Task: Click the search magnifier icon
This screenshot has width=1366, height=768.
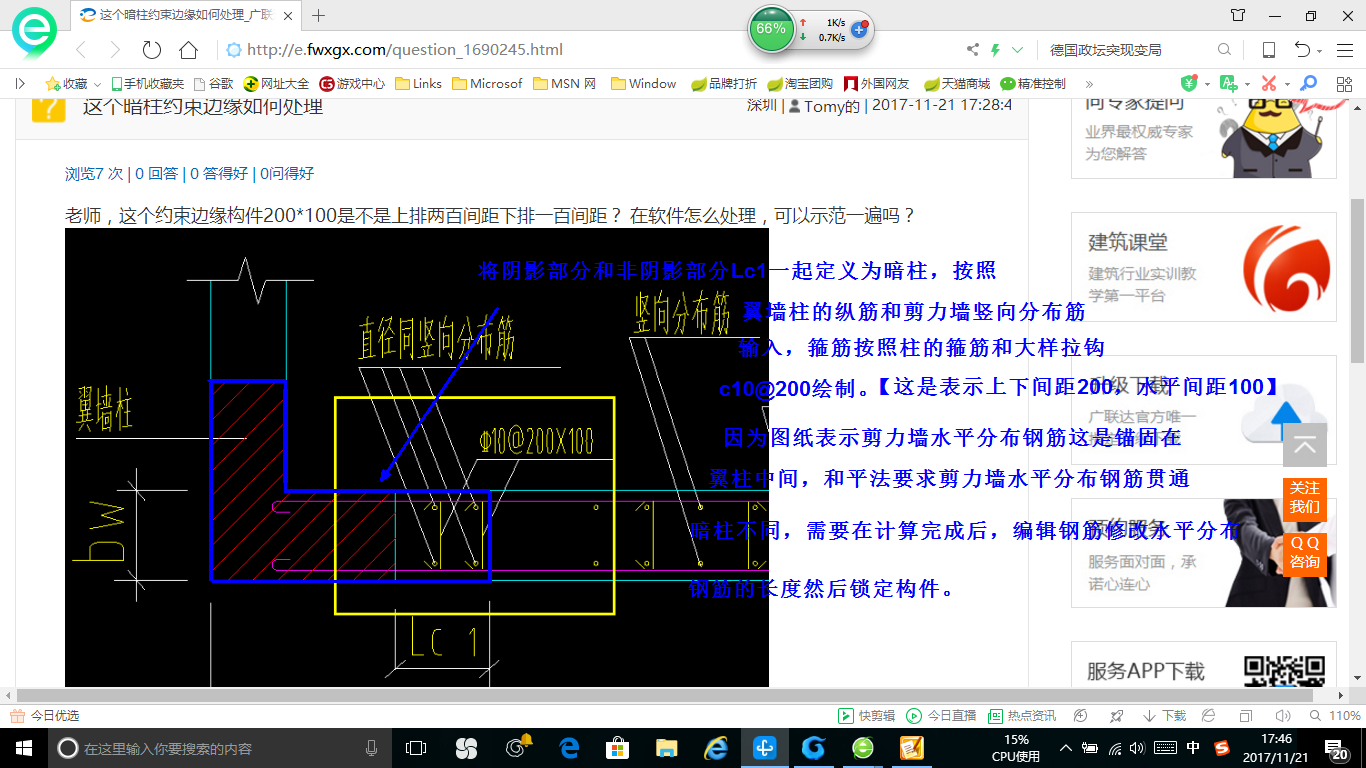Action: pos(1225,50)
